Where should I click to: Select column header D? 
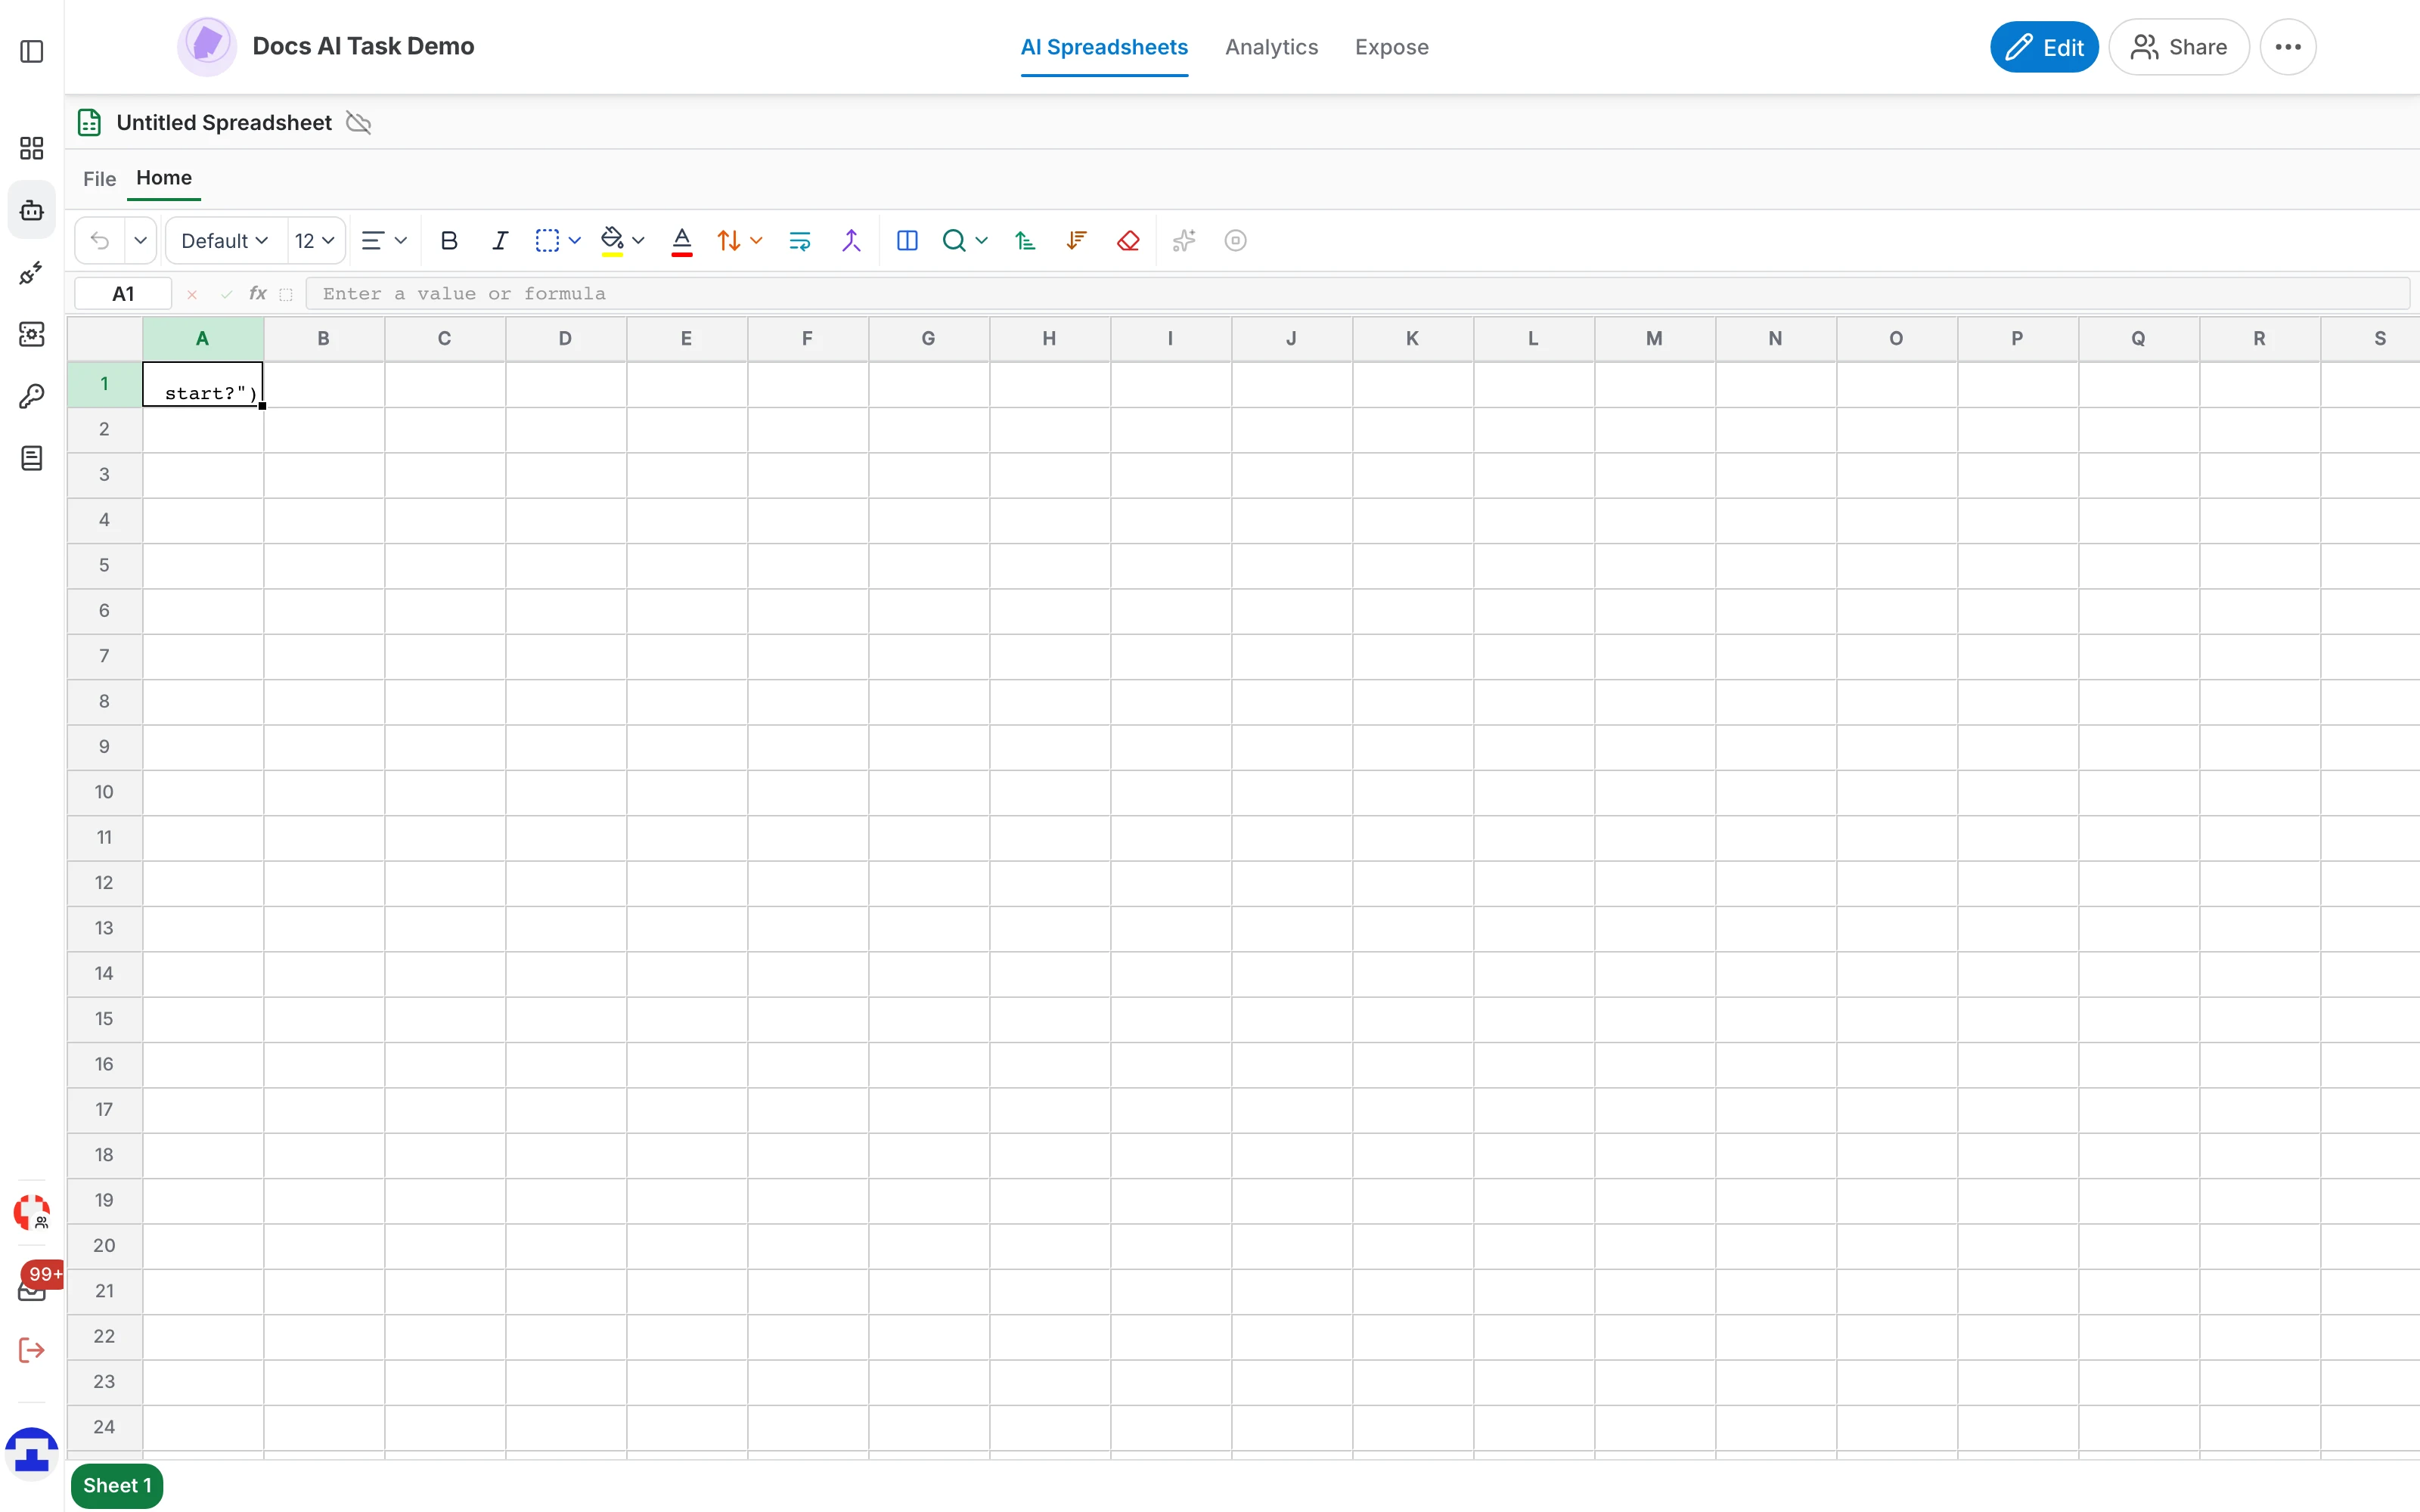pos(566,339)
